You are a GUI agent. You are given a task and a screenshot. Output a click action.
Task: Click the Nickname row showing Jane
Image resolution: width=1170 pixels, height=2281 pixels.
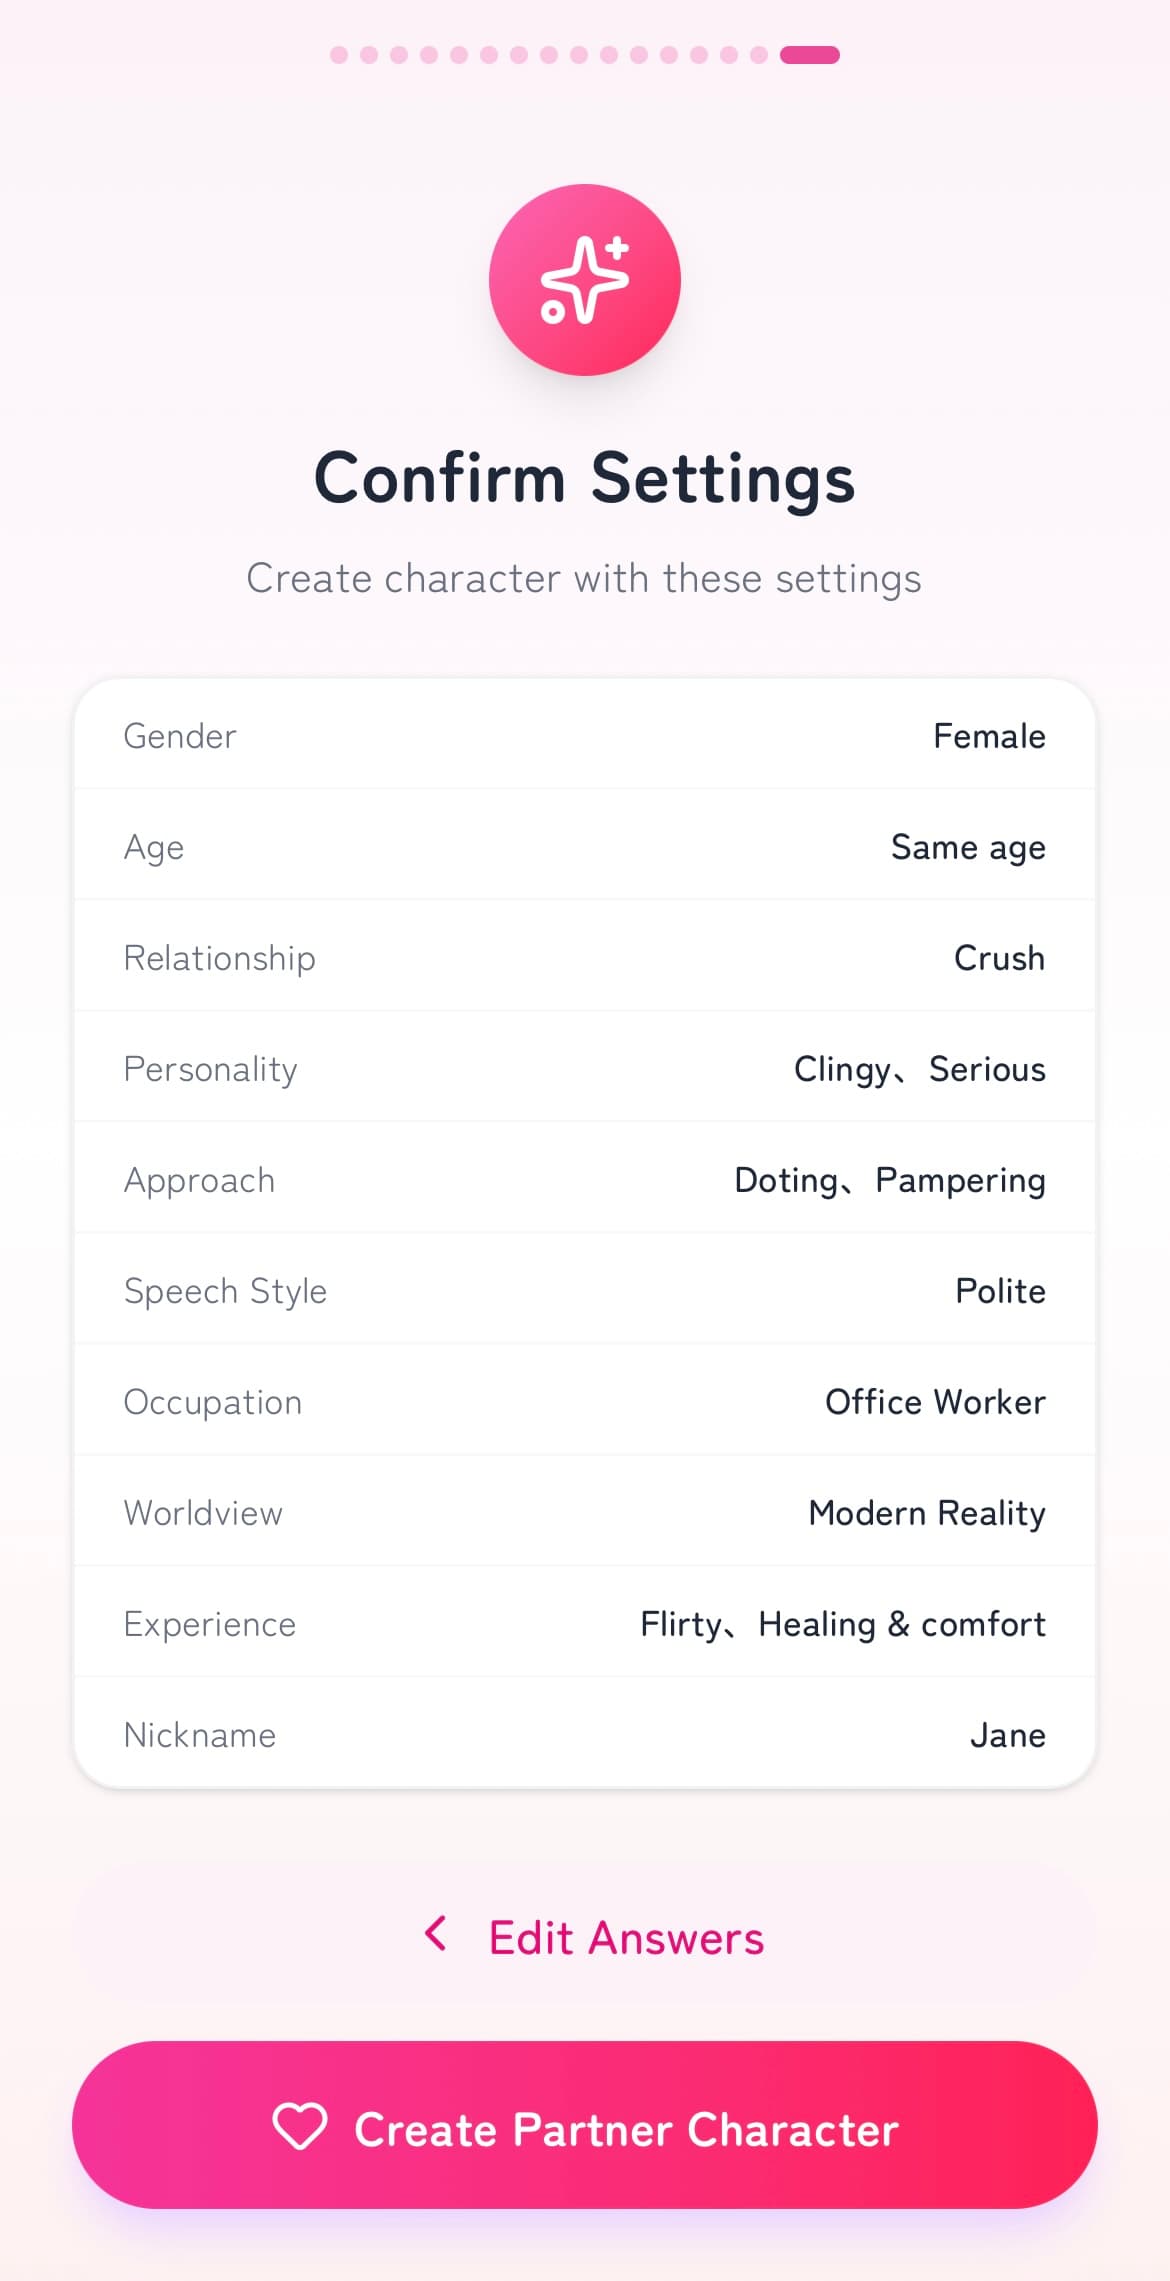pos(585,1735)
